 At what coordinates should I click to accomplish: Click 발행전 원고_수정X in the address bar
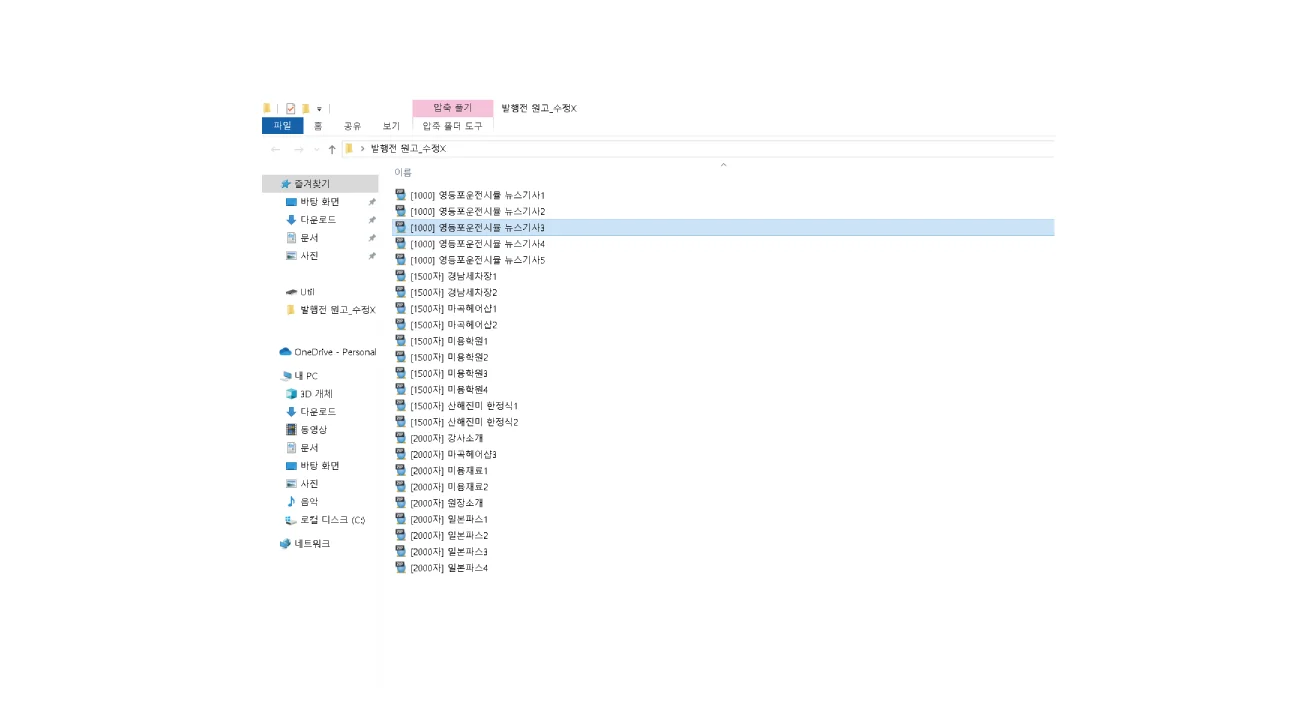click(x=408, y=148)
